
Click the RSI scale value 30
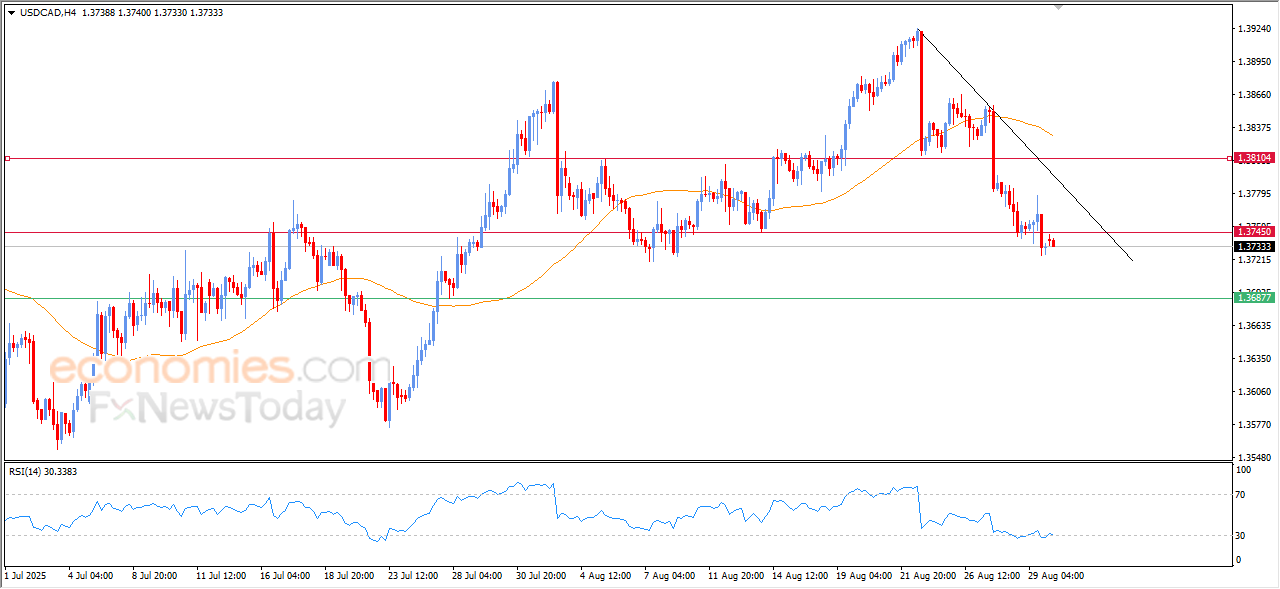[1242, 536]
